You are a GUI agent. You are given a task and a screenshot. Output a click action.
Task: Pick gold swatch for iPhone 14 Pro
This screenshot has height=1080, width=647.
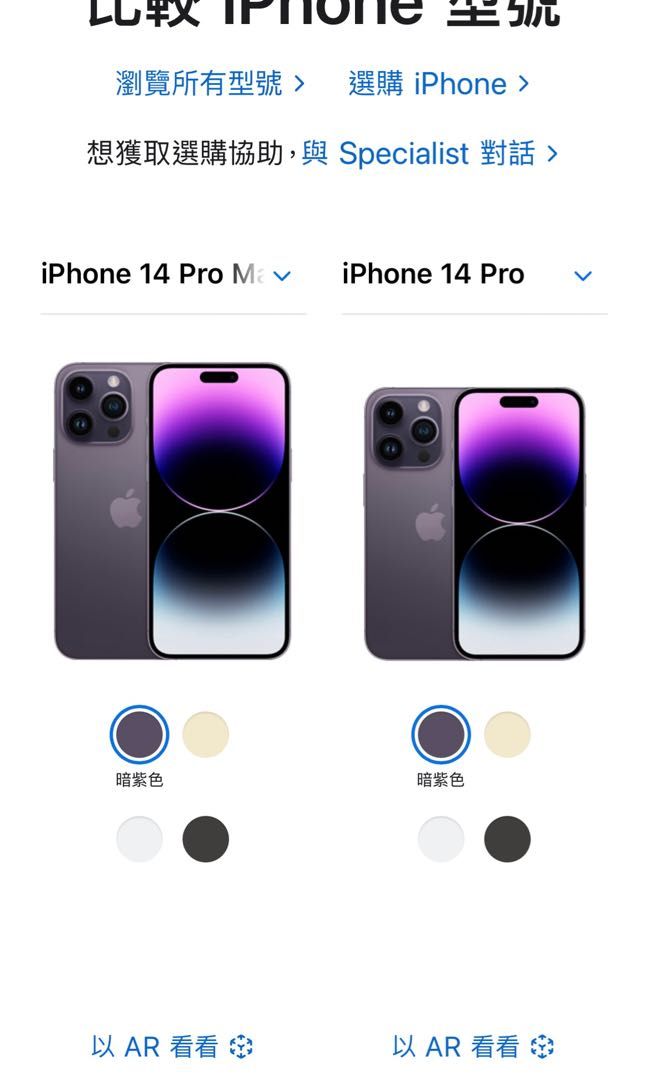coord(507,734)
